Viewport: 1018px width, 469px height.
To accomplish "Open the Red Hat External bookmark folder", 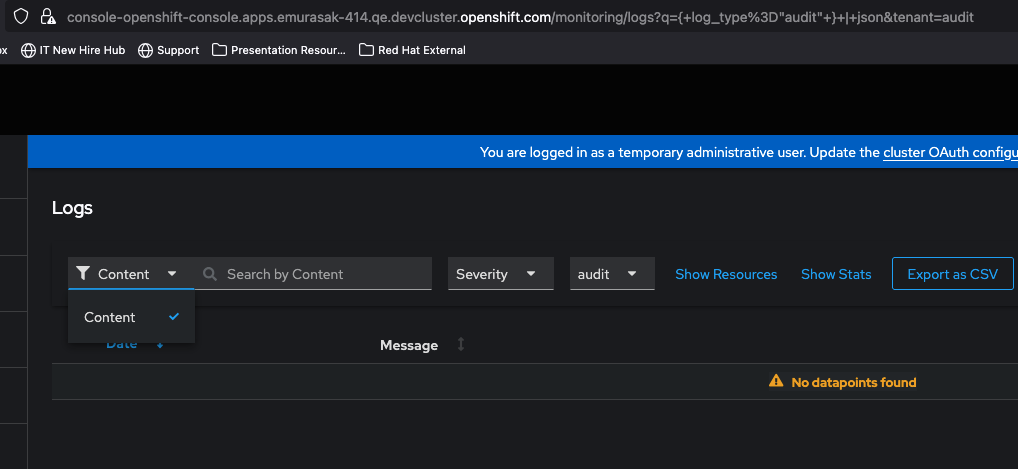I will coord(412,50).
